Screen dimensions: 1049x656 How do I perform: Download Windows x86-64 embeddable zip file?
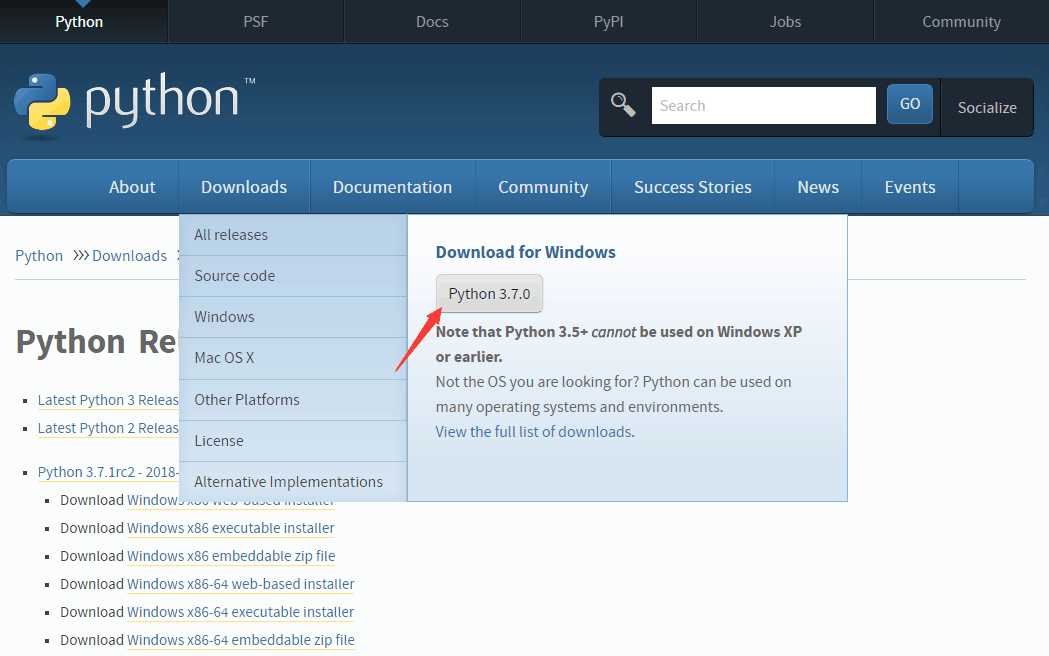pos(241,641)
